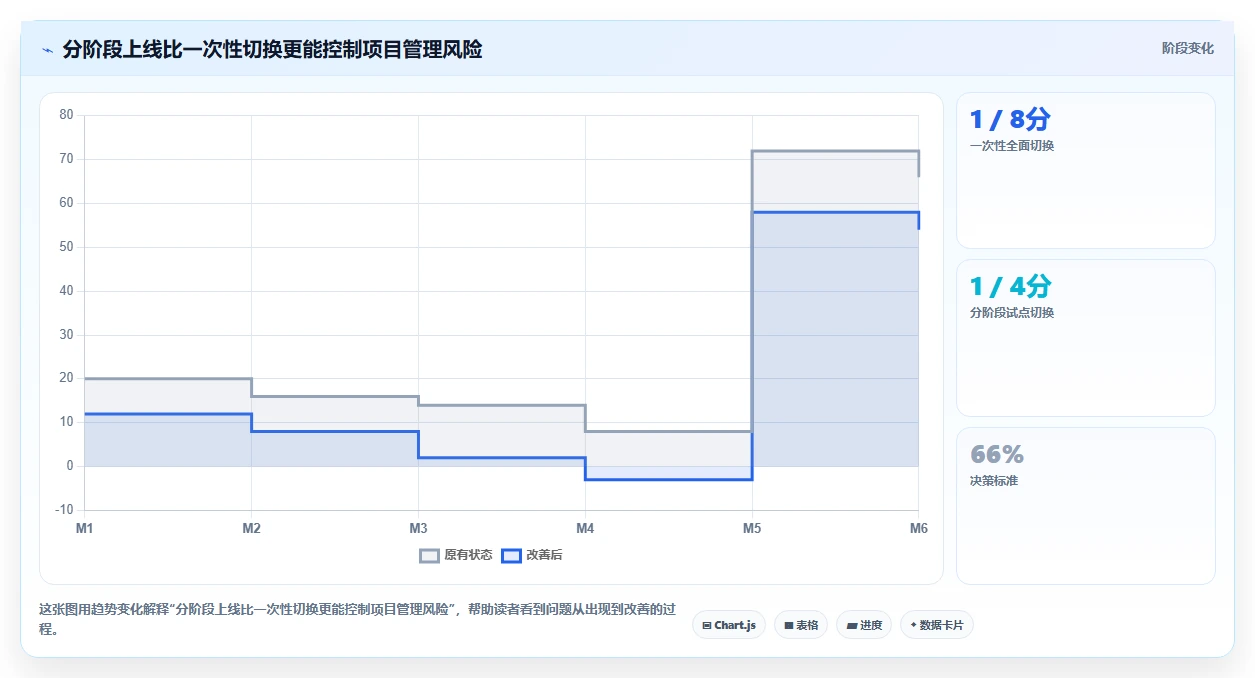The width and height of the screenshot is (1255, 678).
Task: Click the M5 x-axis label
Action: coord(752,528)
